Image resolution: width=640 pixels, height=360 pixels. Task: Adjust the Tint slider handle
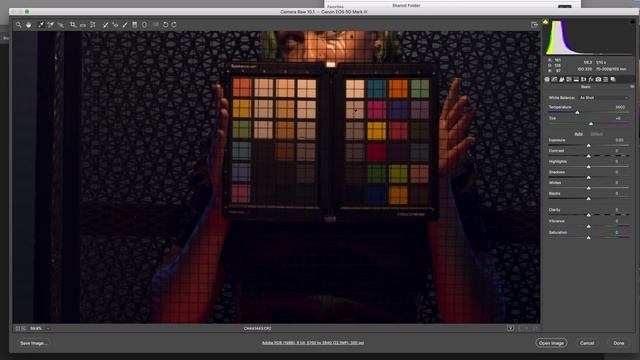tap(591, 123)
